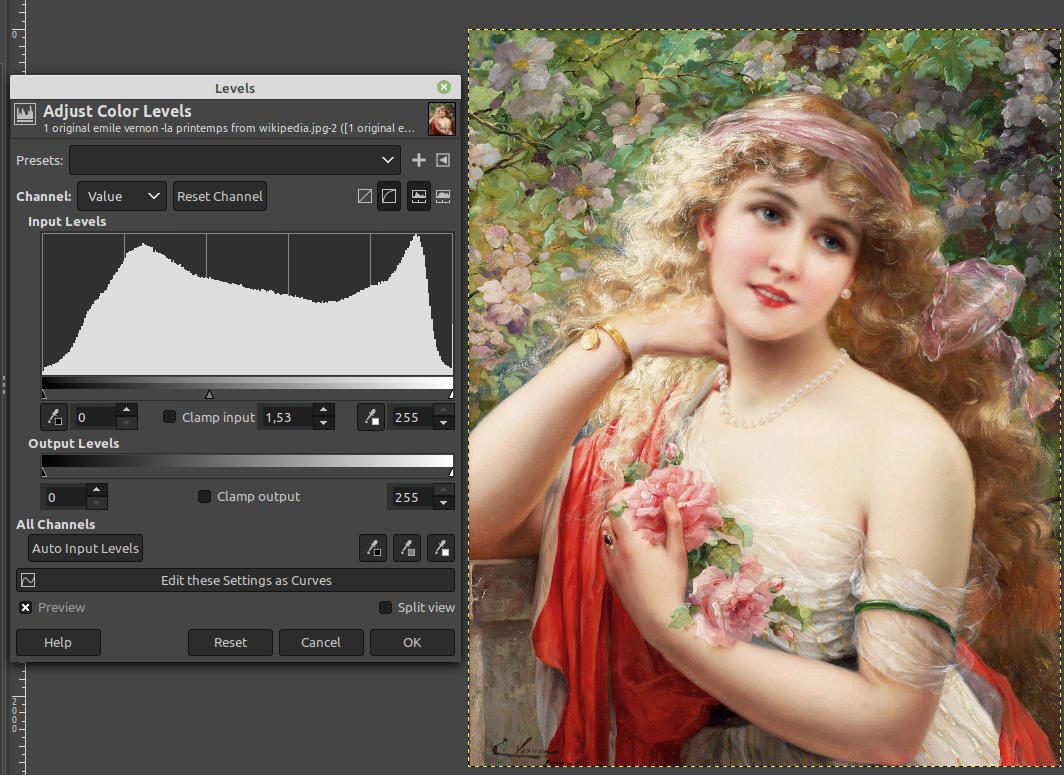
Task: Click the gamma field showing 1,53
Action: [285, 417]
